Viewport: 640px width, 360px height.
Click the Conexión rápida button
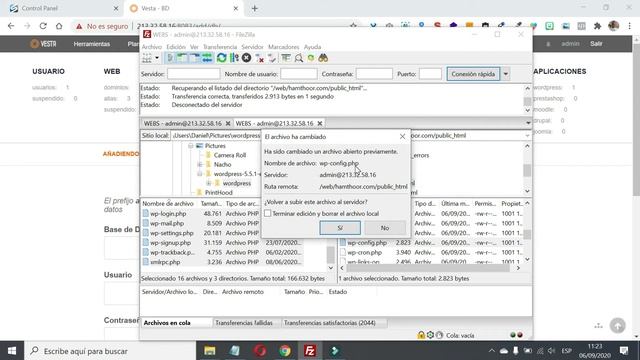473,74
